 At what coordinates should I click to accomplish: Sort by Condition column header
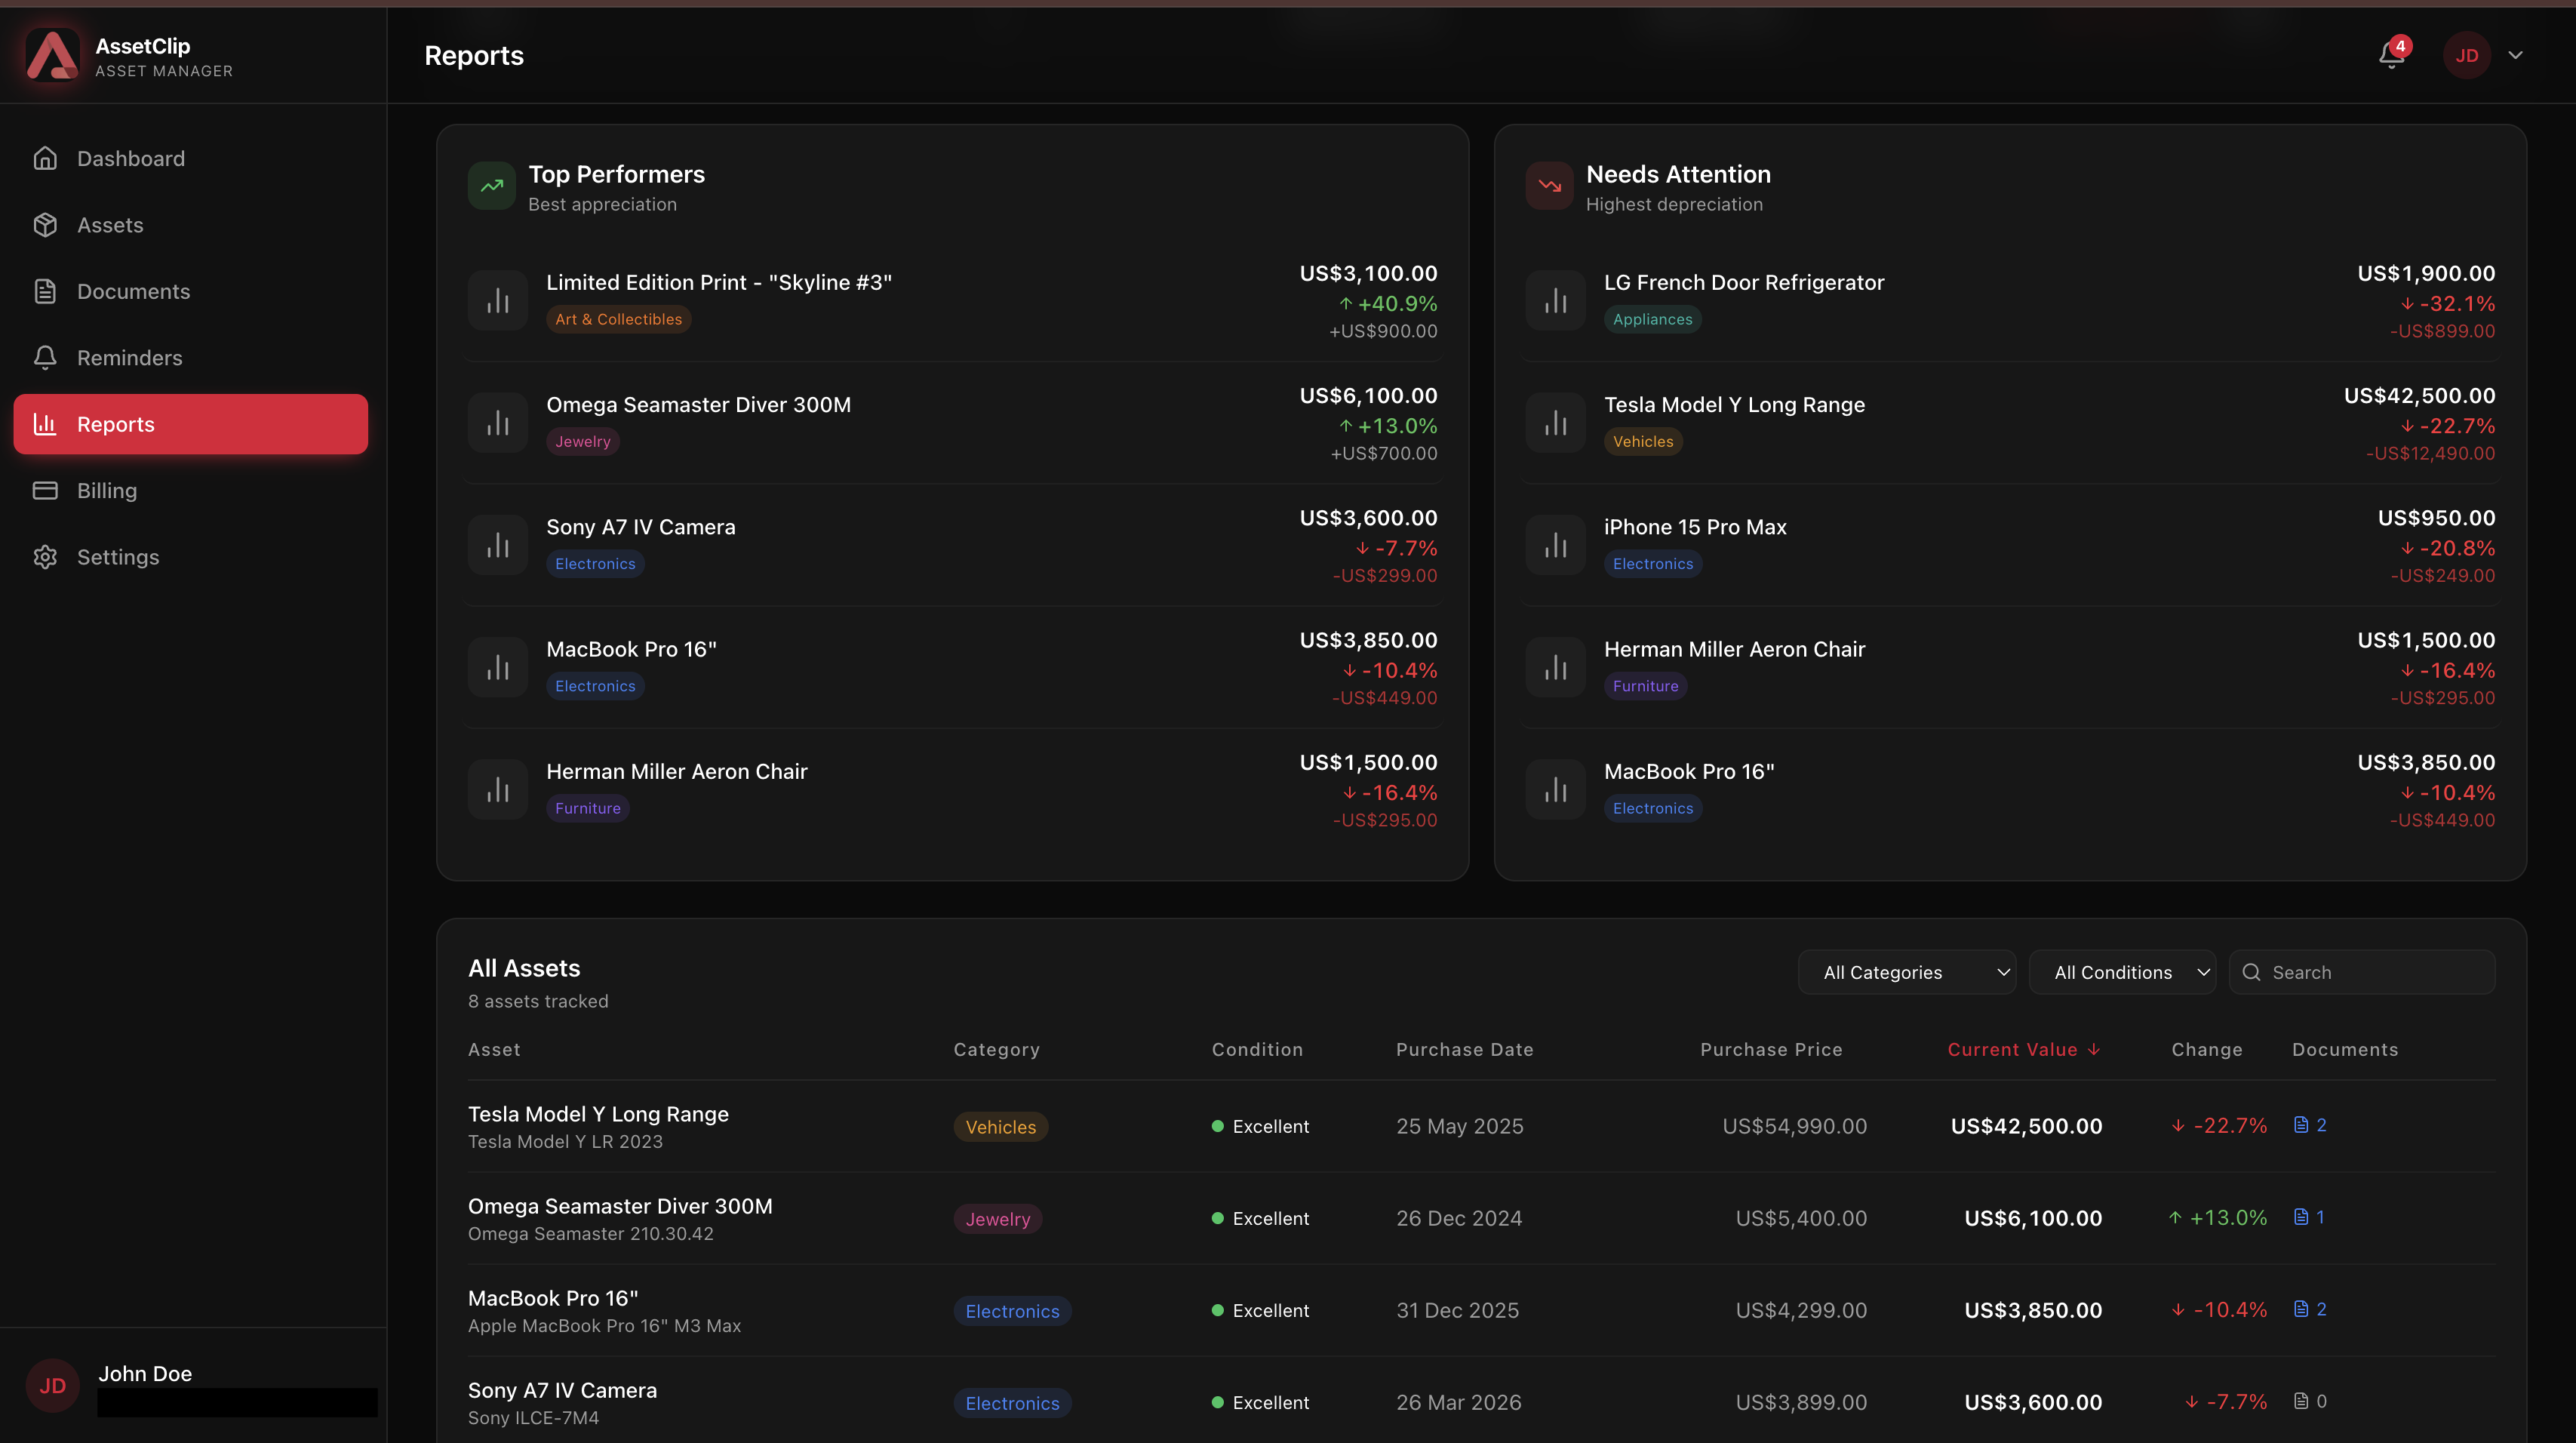1257,1049
